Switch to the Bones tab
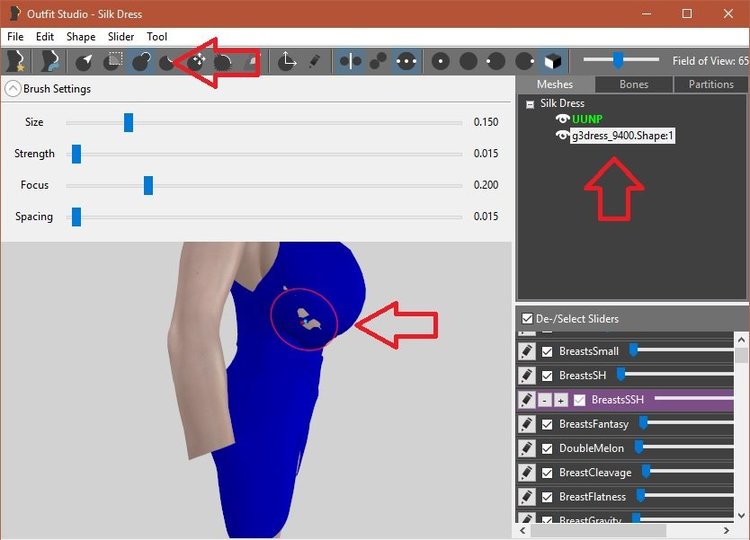Screen dimensions: 750x540 tap(634, 85)
